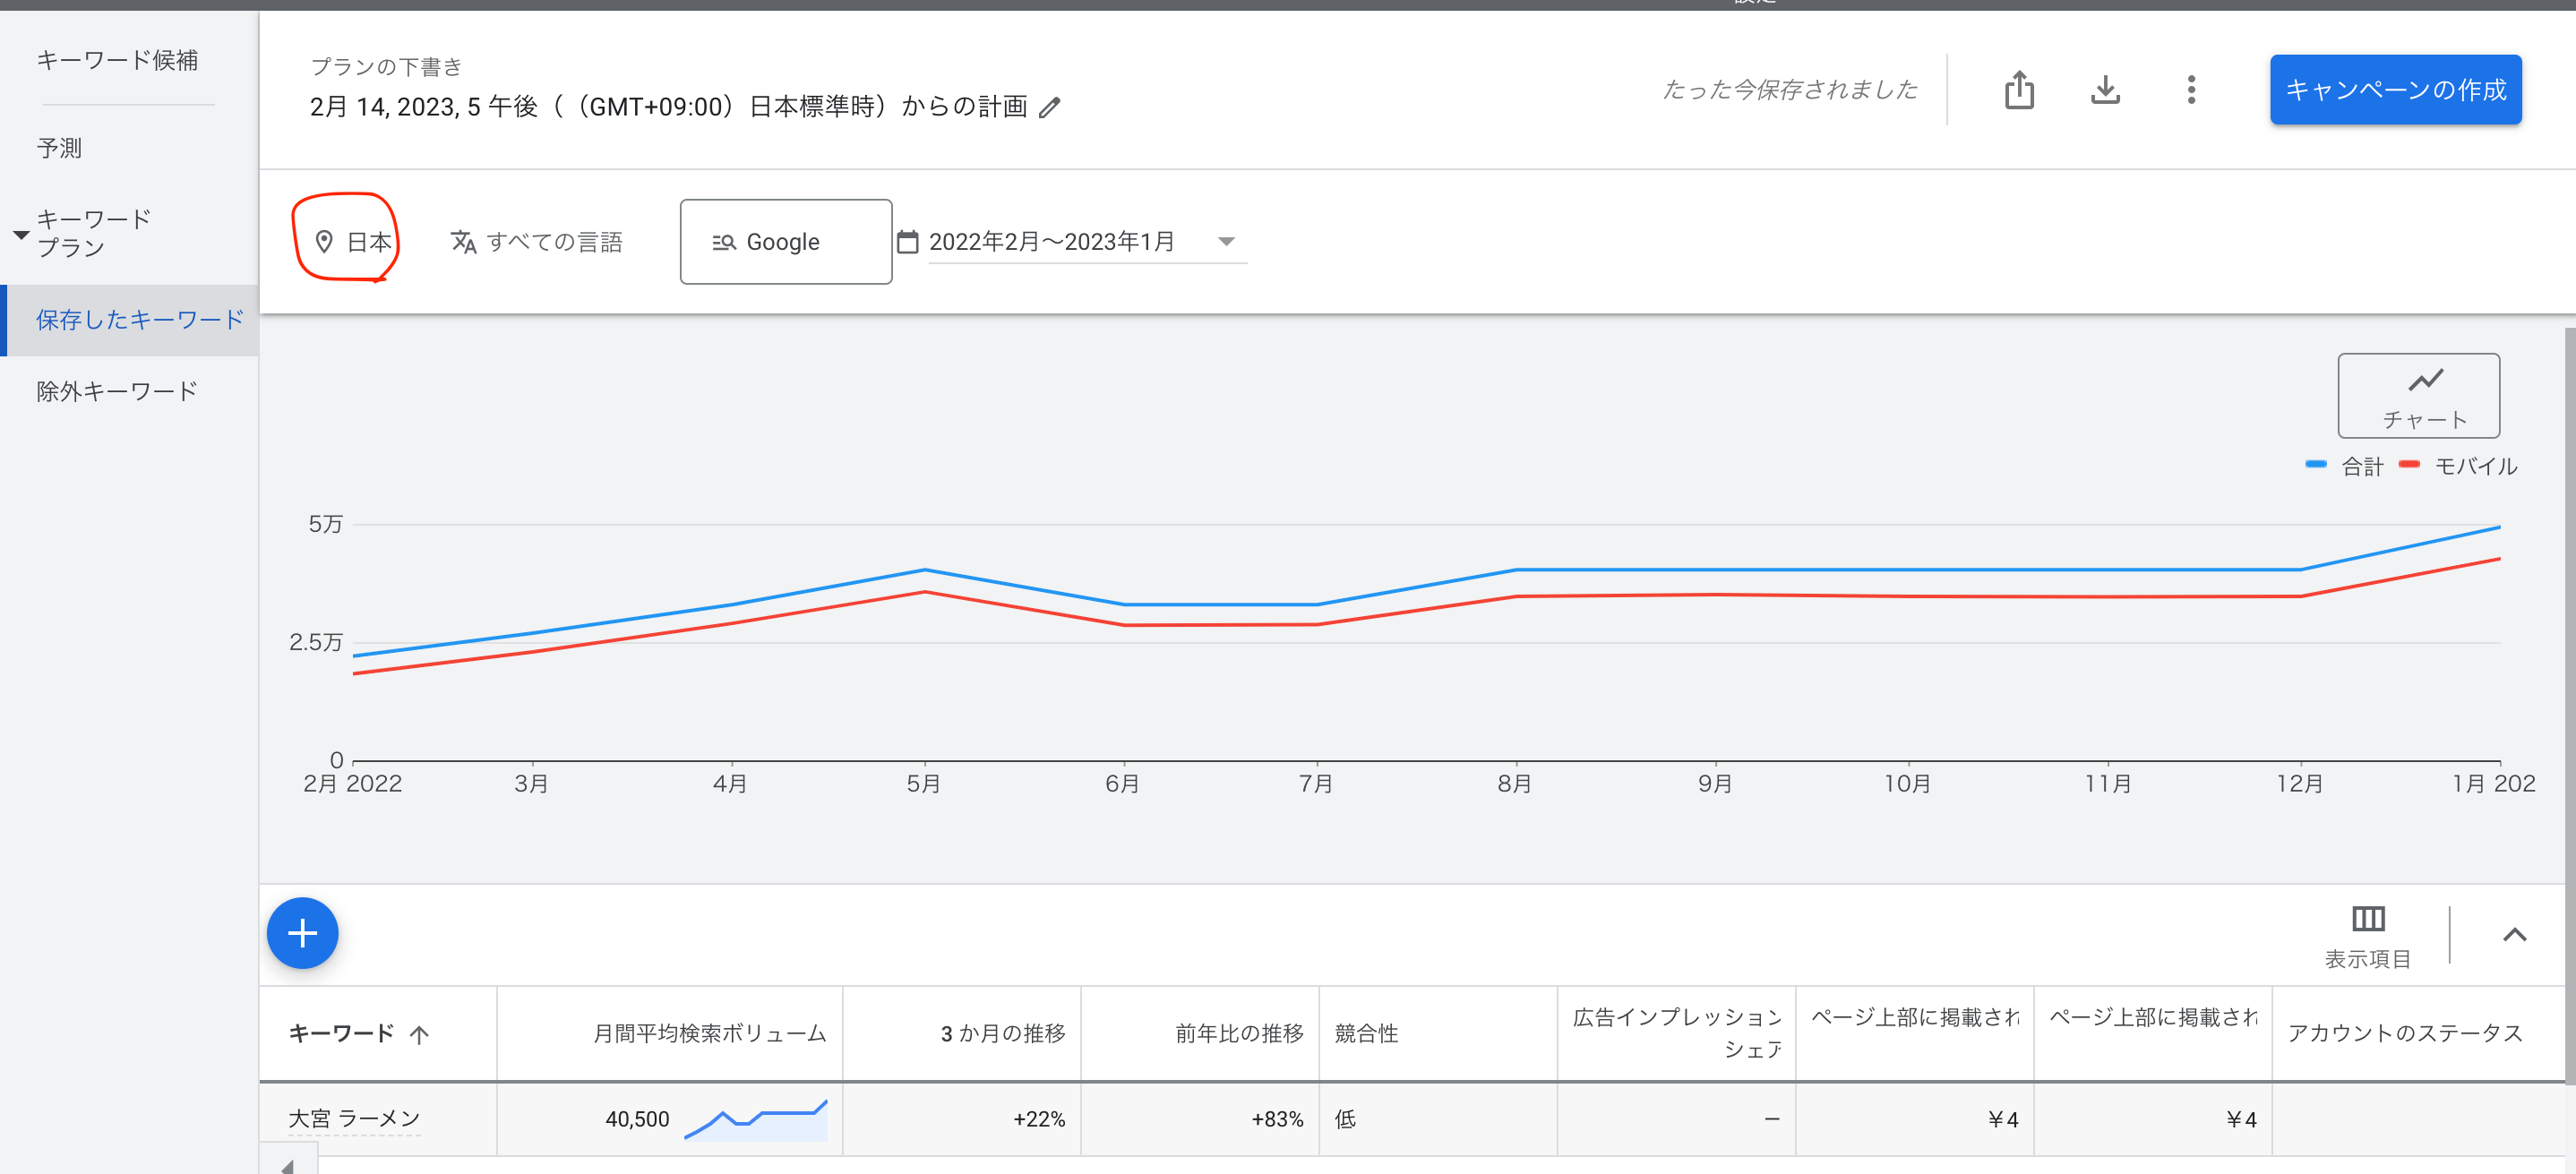
Task: Open the Google search network selector
Action: (785, 241)
